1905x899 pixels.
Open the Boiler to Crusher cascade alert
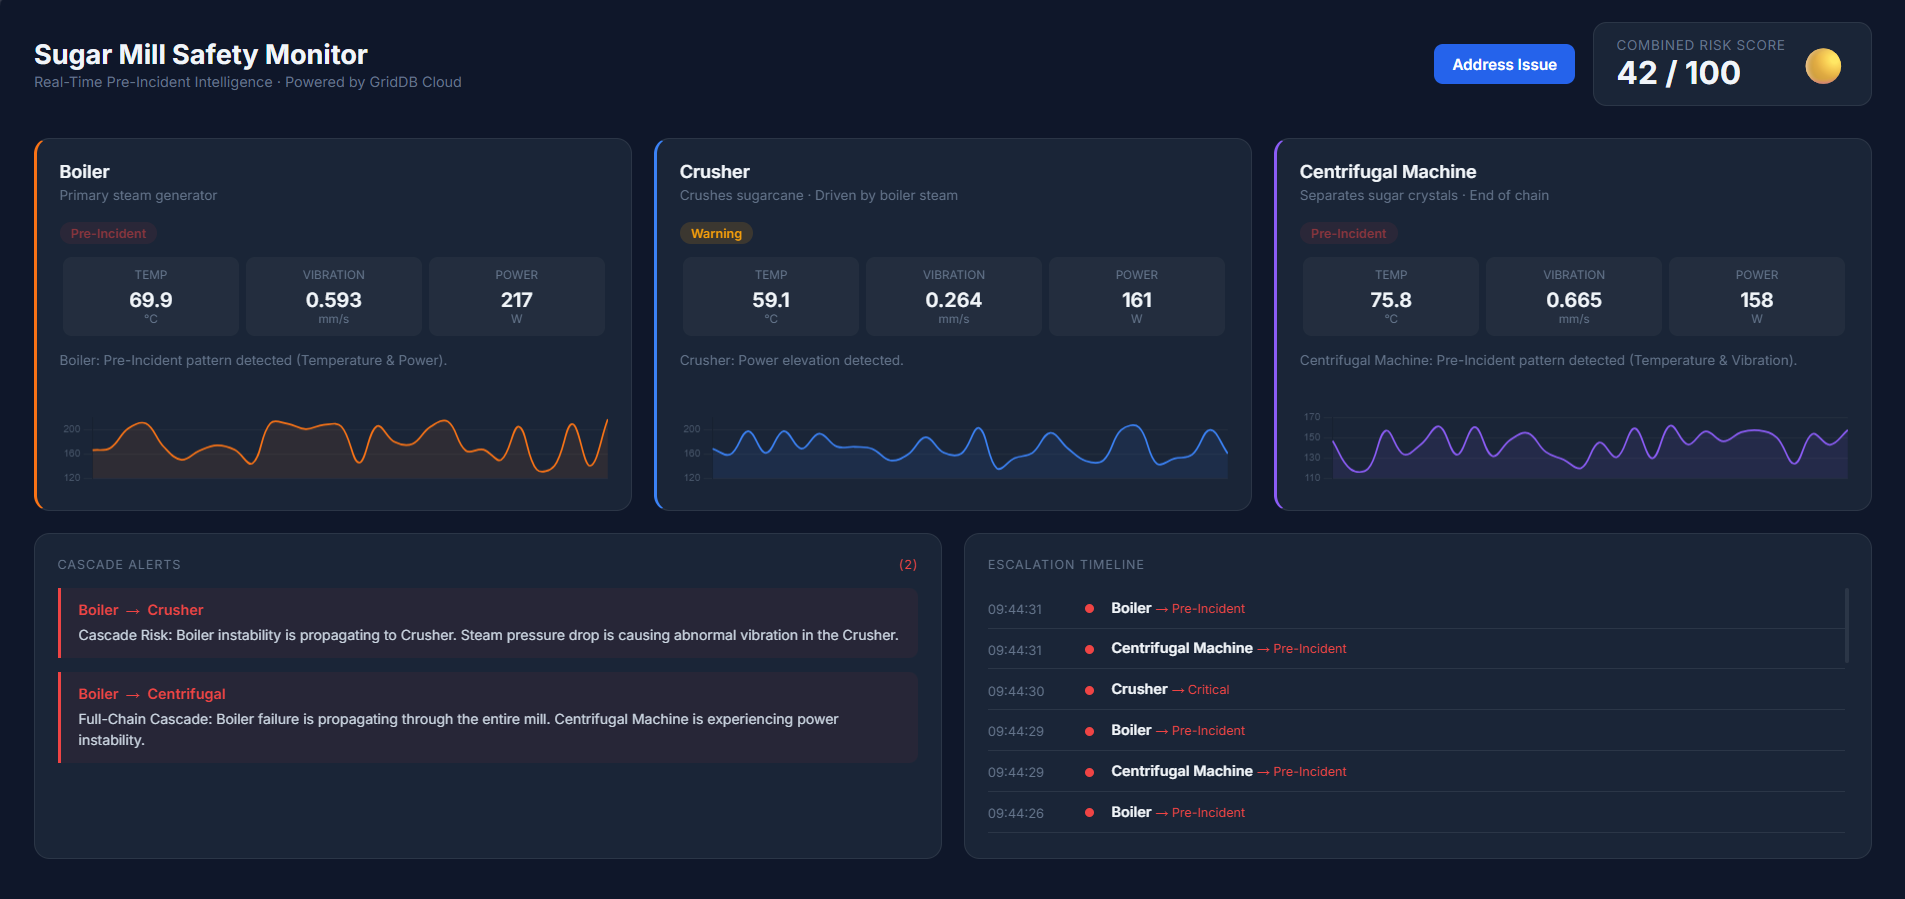[488, 623]
